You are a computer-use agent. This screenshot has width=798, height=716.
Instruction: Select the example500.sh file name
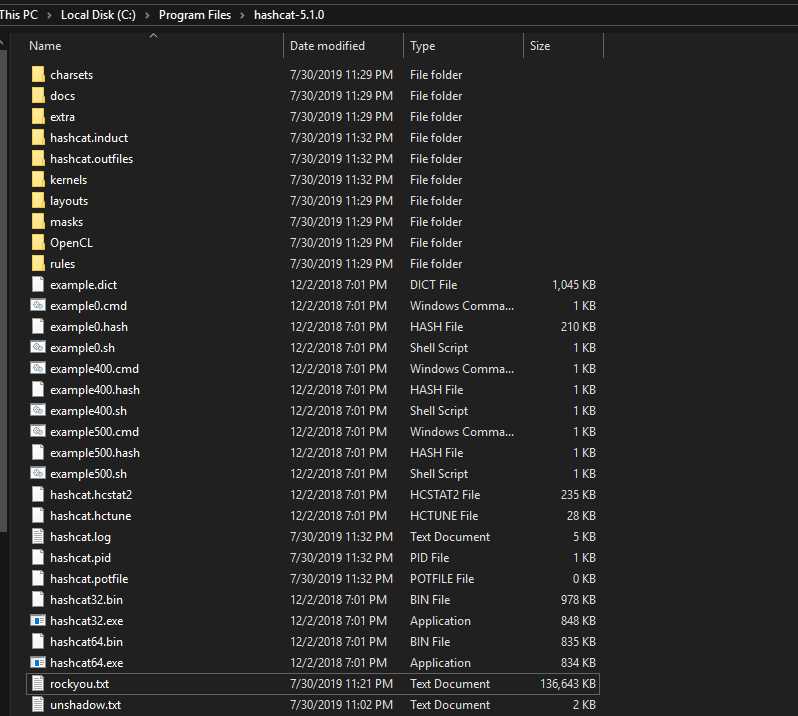(x=89, y=474)
